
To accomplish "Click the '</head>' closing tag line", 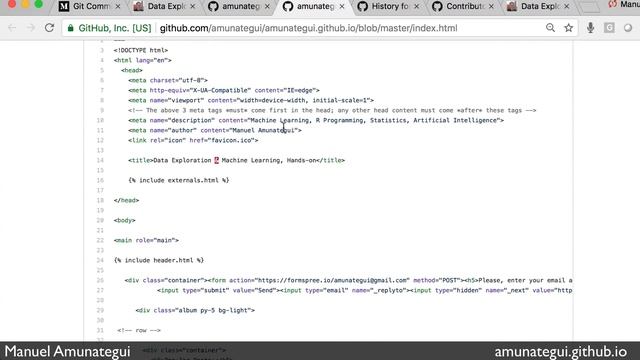I will click(x=127, y=200).
